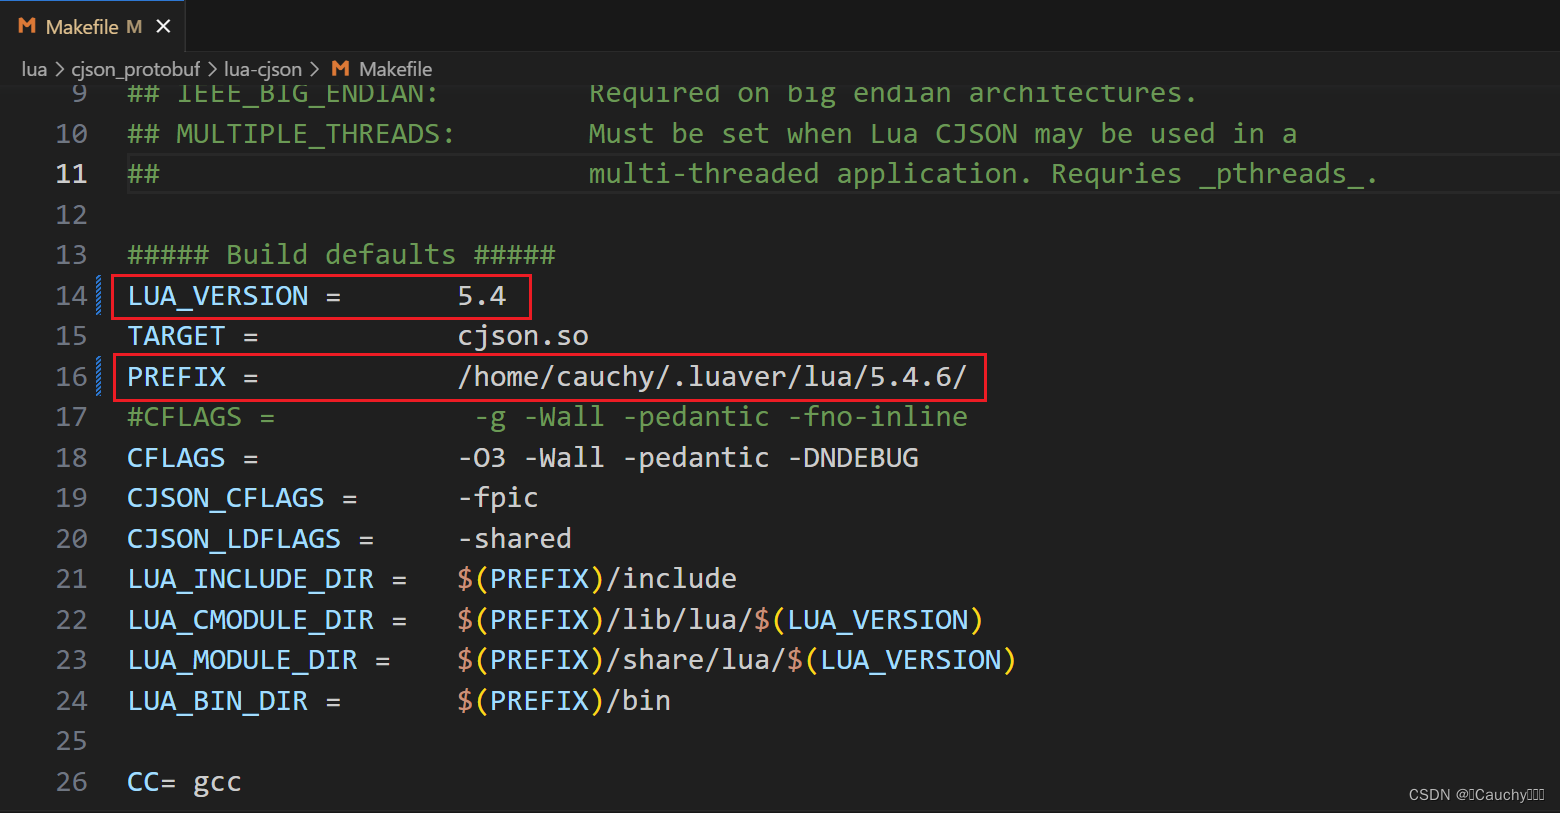The image size is (1560, 813).
Task: Click line number 16
Action: click(71, 377)
